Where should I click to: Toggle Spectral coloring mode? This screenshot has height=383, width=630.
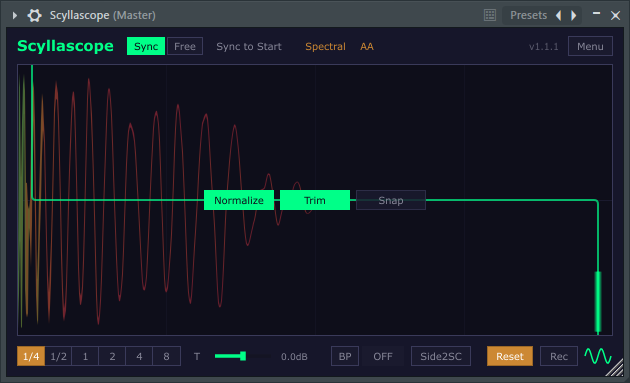[325, 47]
